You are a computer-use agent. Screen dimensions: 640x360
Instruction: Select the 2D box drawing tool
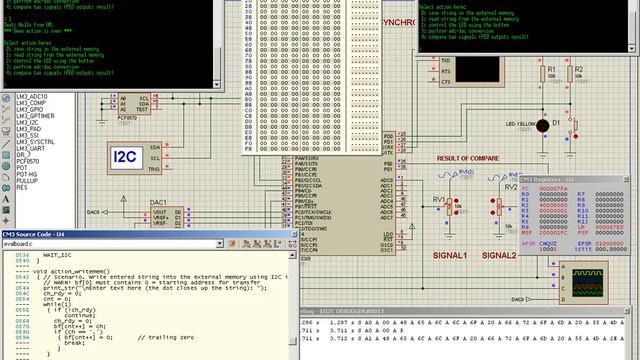pos(6,155)
